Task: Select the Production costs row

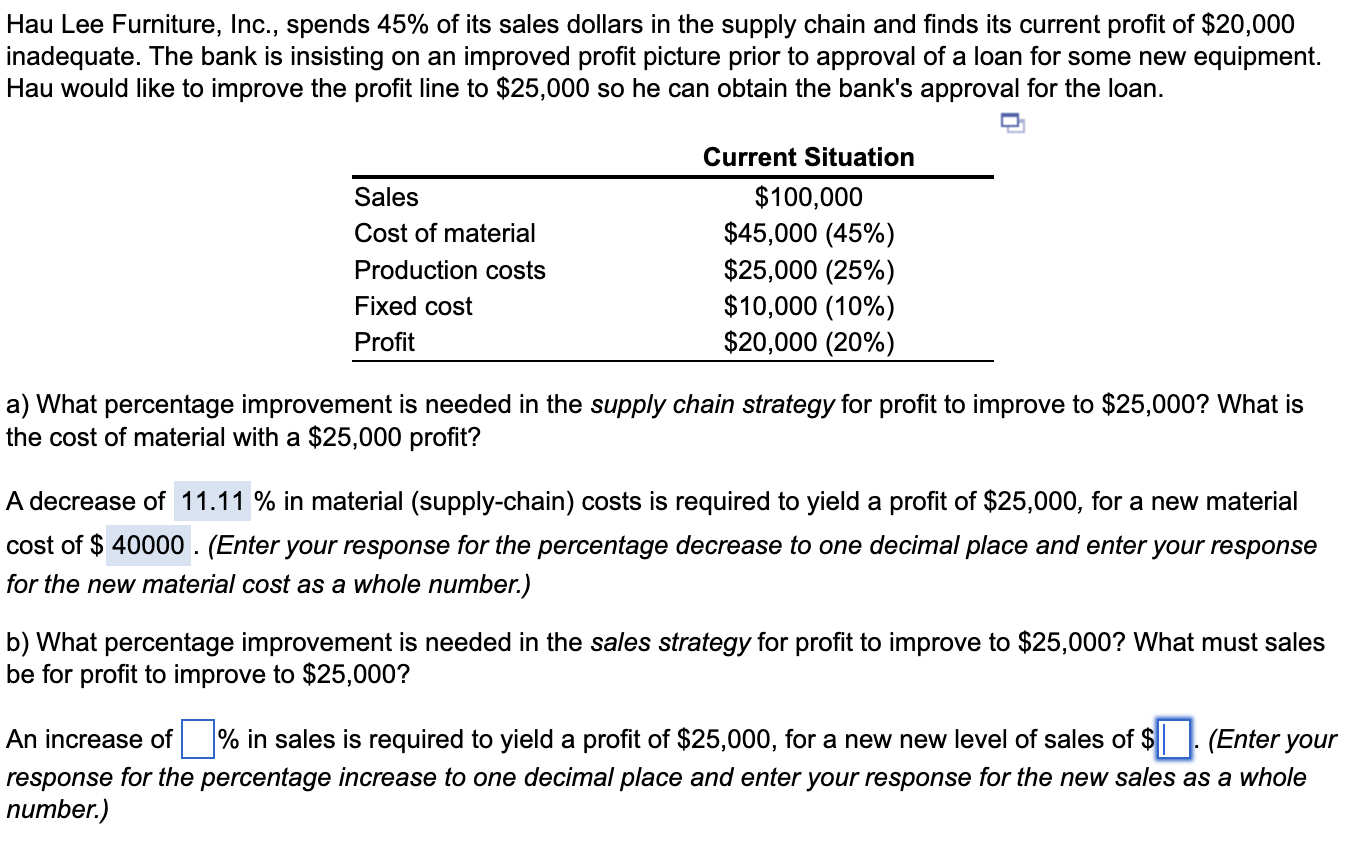Action: 450,269
